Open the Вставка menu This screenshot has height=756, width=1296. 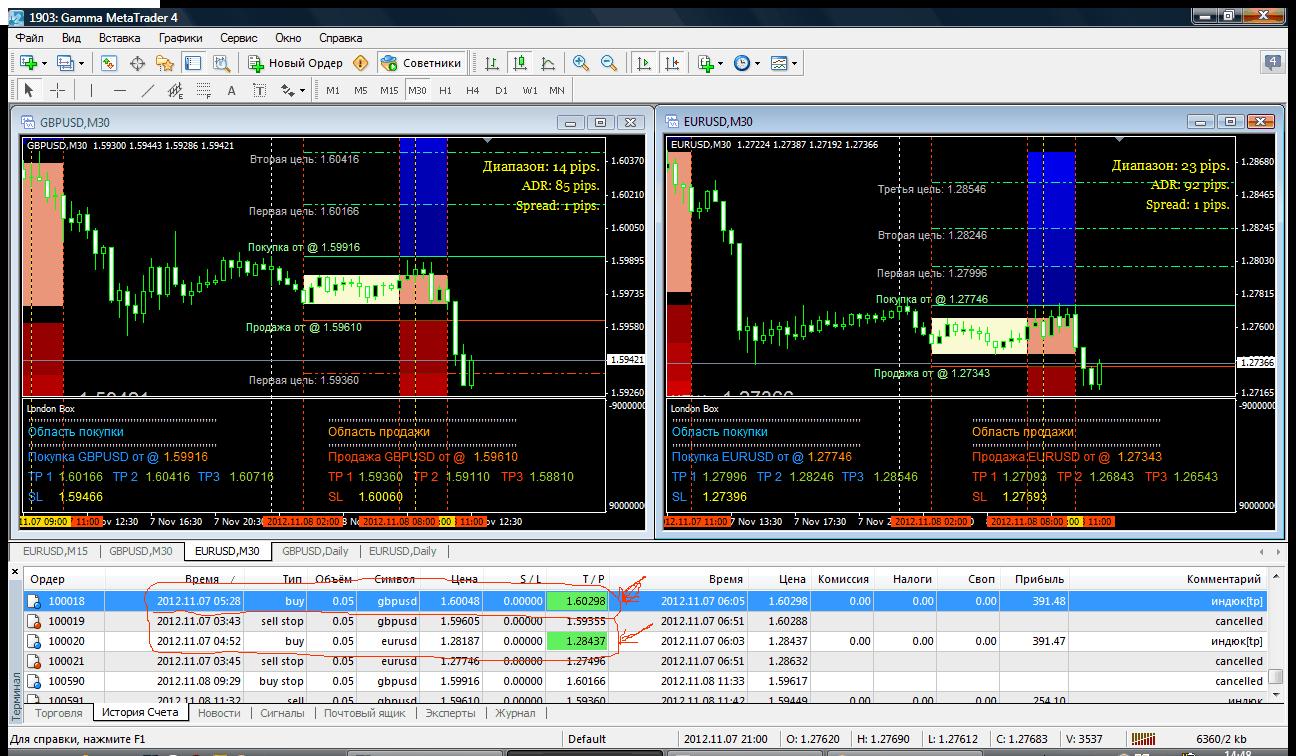pyautogui.click(x=120, y=38)
